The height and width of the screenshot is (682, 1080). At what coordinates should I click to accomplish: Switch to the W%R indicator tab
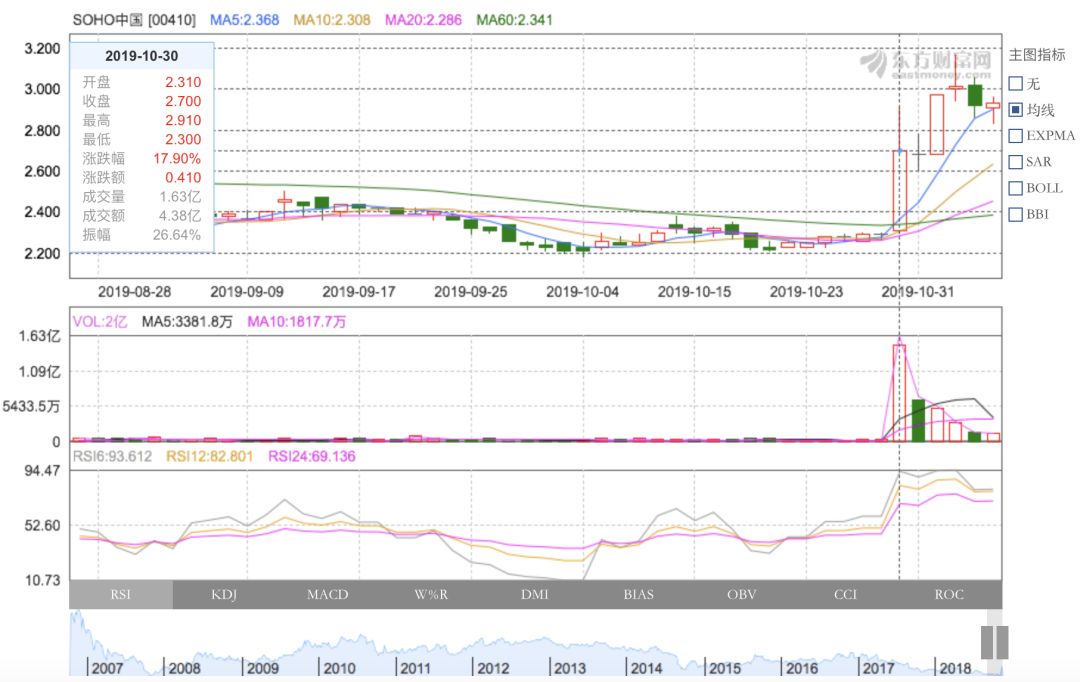coord(431,595)
